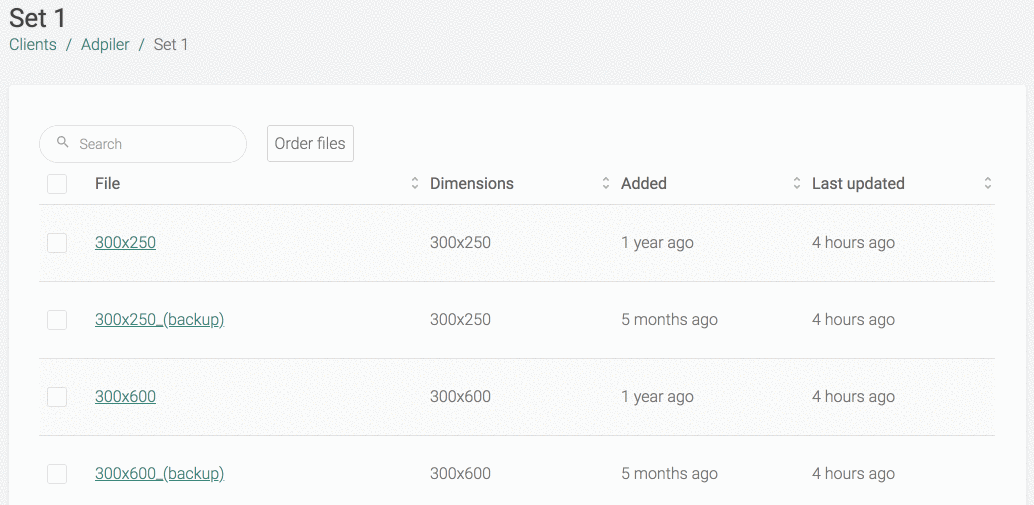Image resolution: width=1034 pixels, height=505 pixels.
Task: Open the 300x250 file link
Action: [125, 243]
